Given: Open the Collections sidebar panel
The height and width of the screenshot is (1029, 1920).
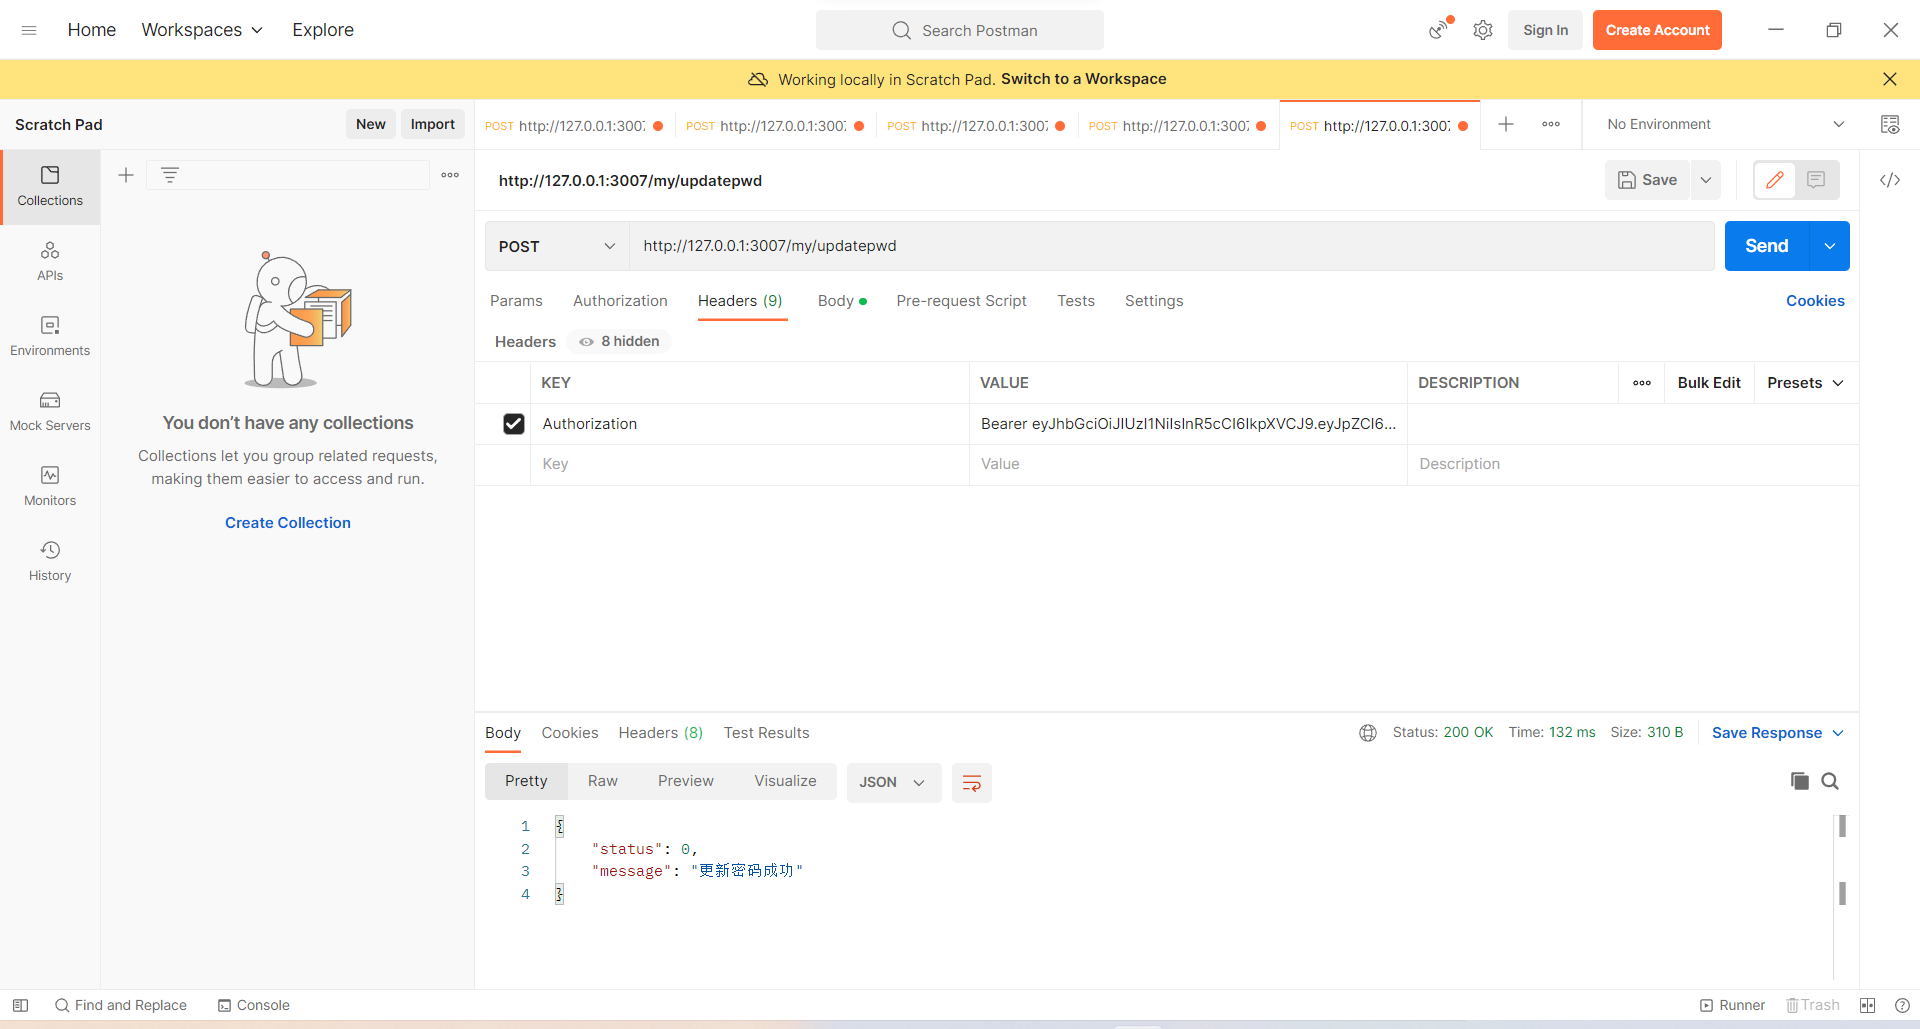Looking at the screenshot, I should click(x=50, y=187).
